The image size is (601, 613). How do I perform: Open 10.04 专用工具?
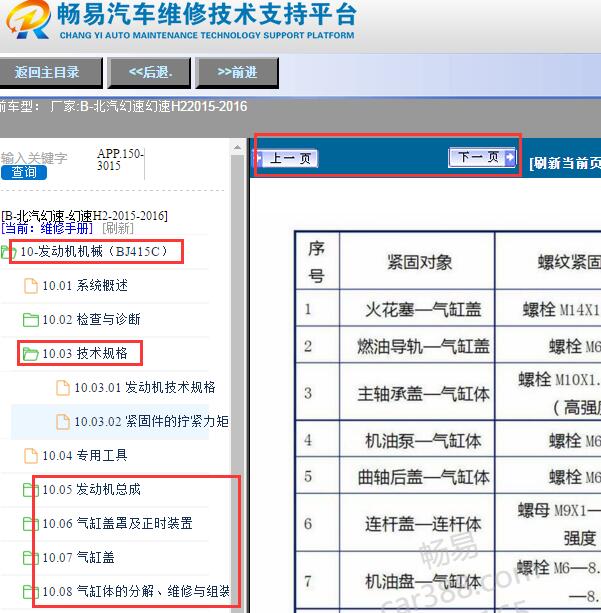click(x=85, y=455)
